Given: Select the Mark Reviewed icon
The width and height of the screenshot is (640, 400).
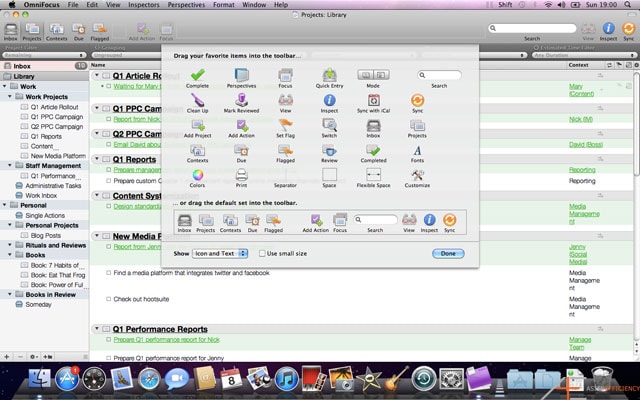Looking at the screenshot, I should tap(241, 100).
